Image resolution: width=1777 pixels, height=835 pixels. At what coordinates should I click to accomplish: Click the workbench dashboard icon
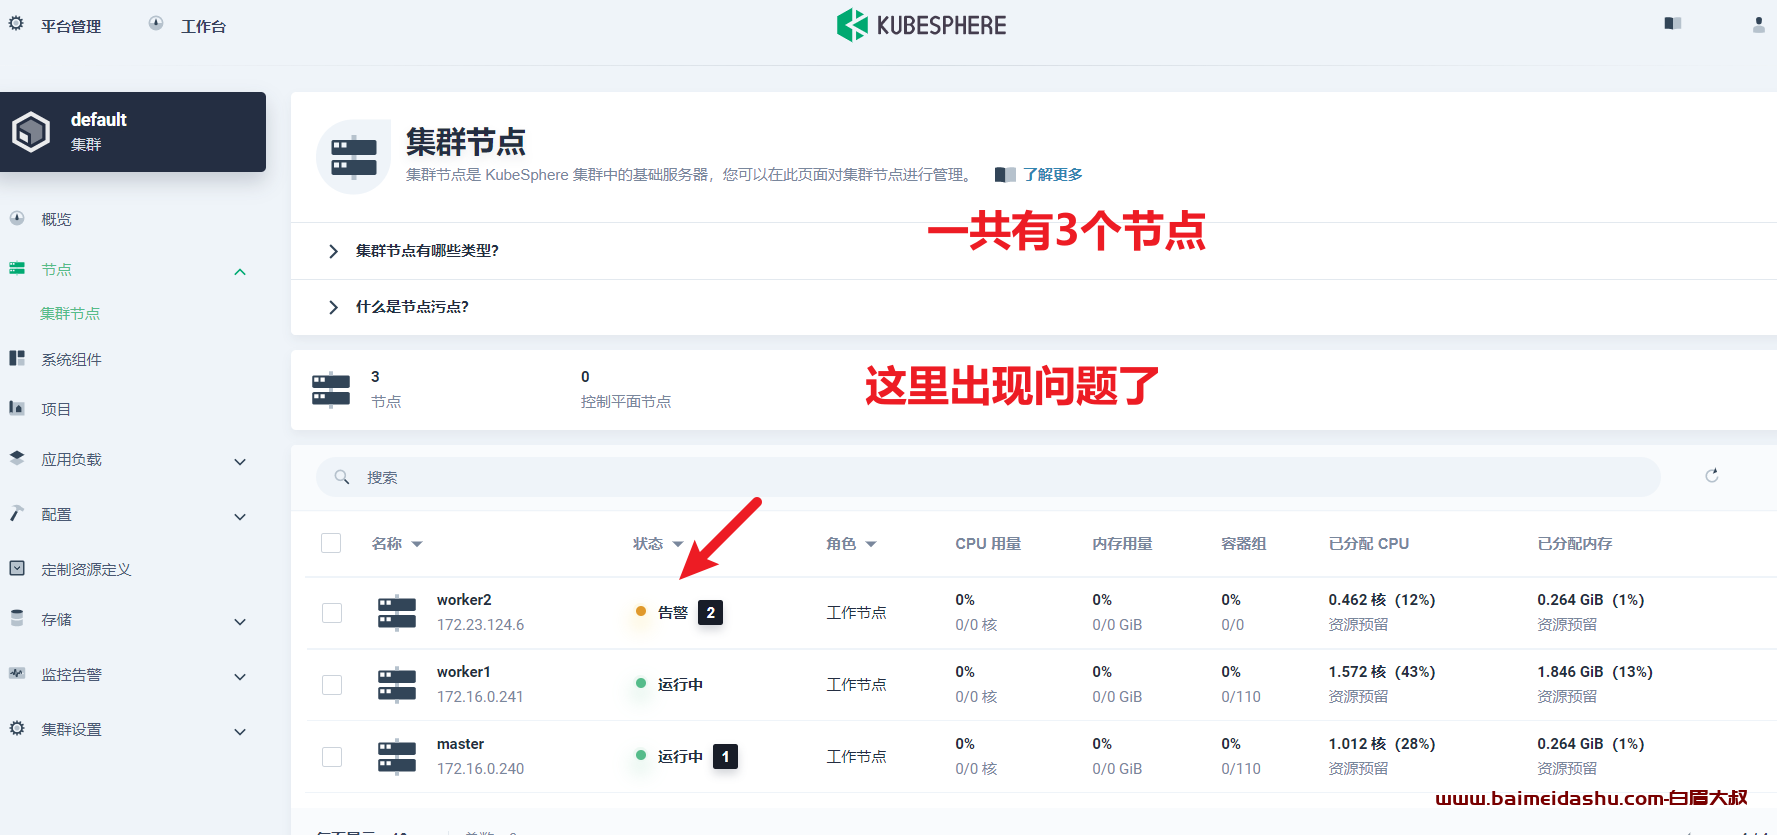[156, 23]
